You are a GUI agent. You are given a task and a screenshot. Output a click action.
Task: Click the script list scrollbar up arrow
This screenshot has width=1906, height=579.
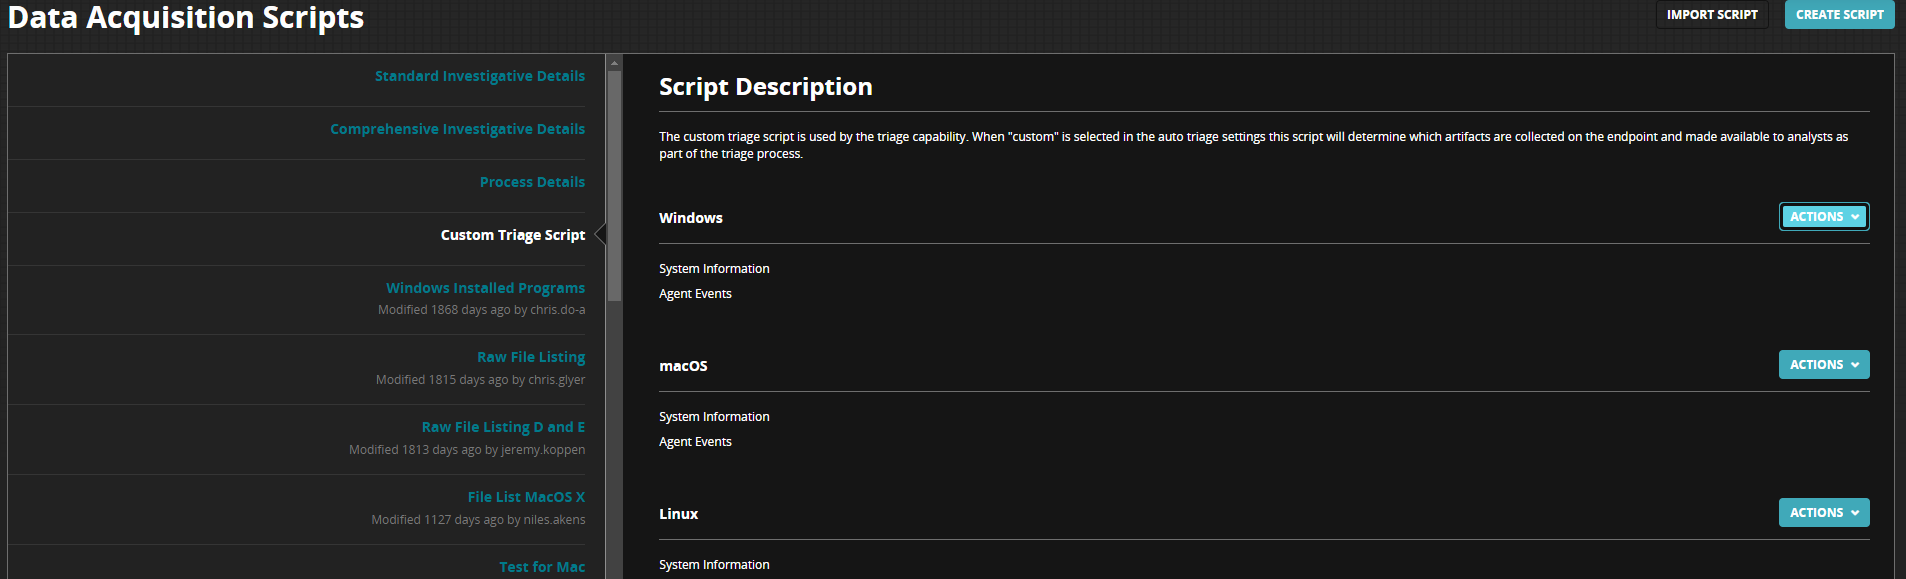click(x=614, y=63)
